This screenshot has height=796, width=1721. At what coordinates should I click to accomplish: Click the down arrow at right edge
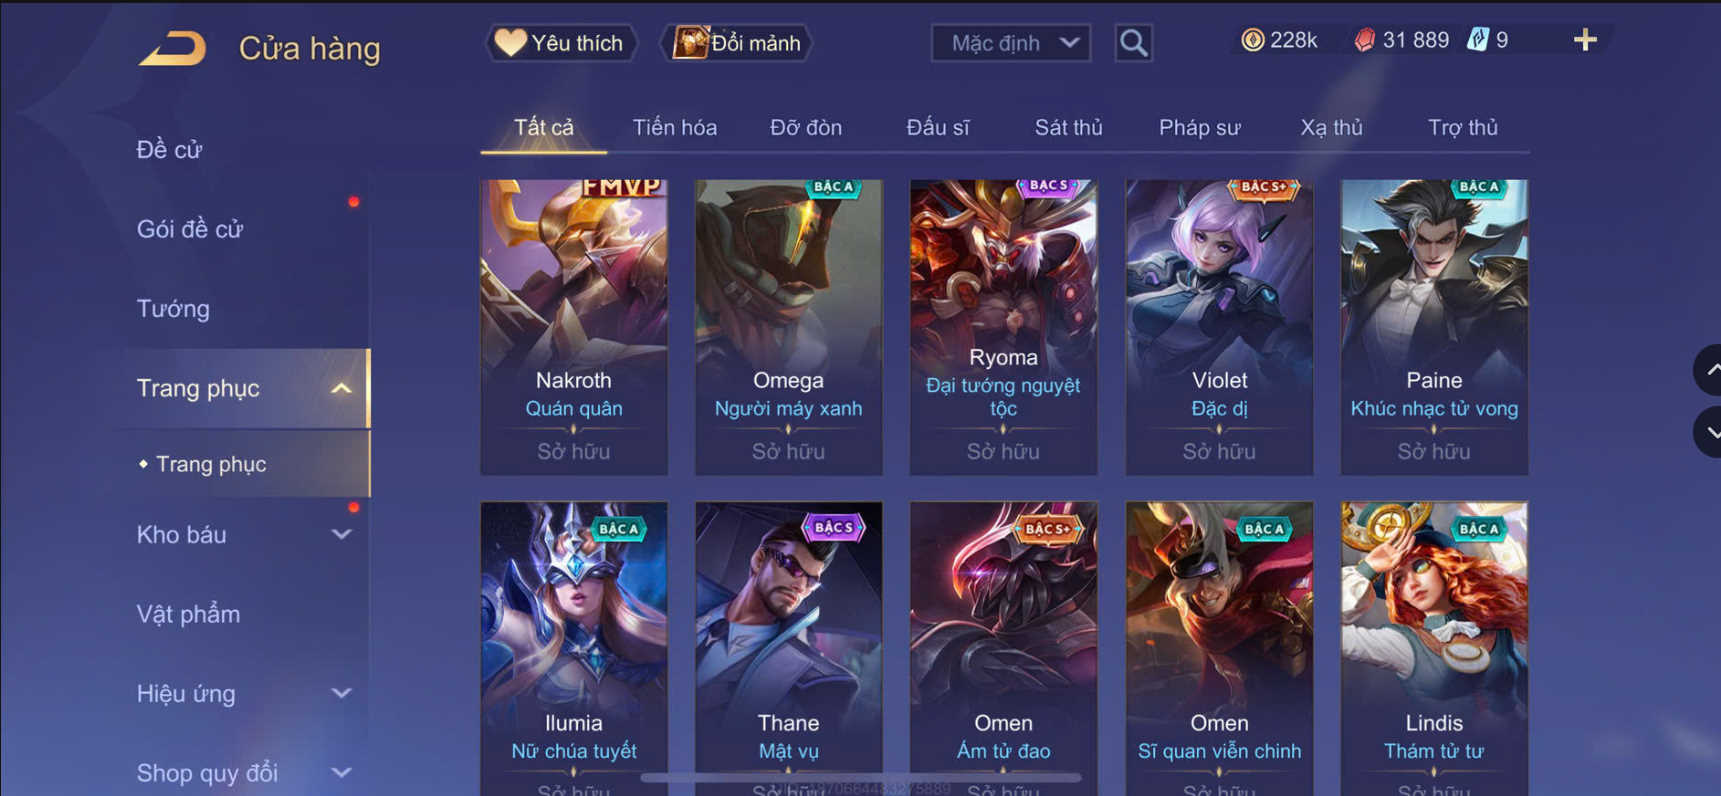tap(1708, 432)
